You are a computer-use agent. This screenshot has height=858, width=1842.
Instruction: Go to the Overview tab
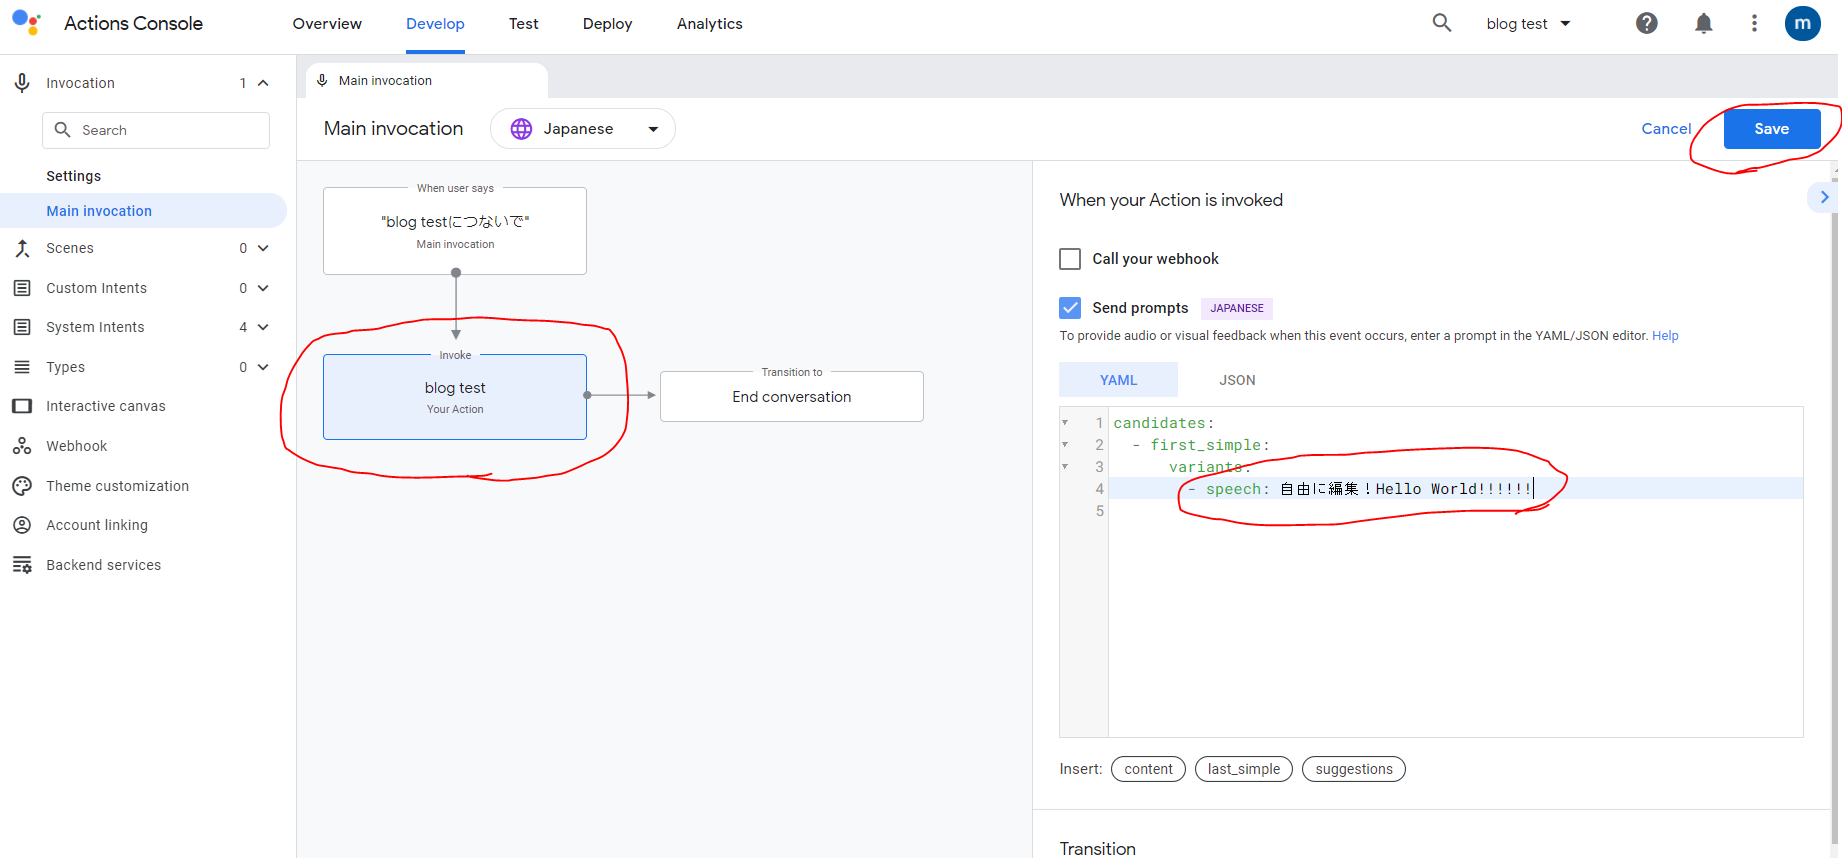tap(327, 24)
